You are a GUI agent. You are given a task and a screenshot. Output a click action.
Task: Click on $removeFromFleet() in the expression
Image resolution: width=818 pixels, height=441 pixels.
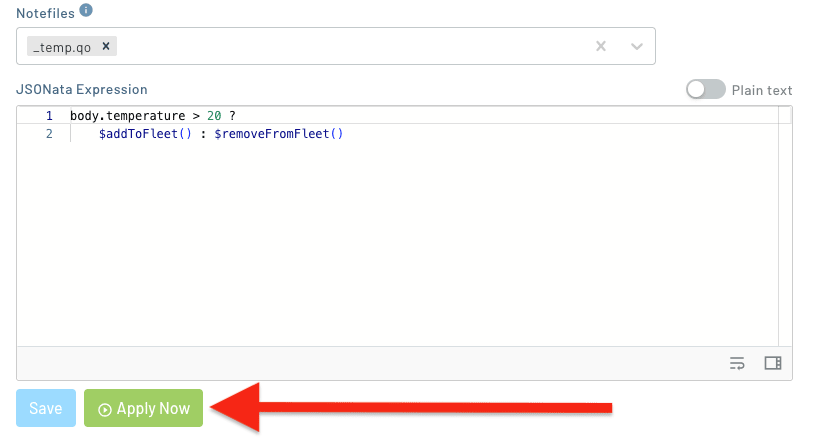[279, 134]
